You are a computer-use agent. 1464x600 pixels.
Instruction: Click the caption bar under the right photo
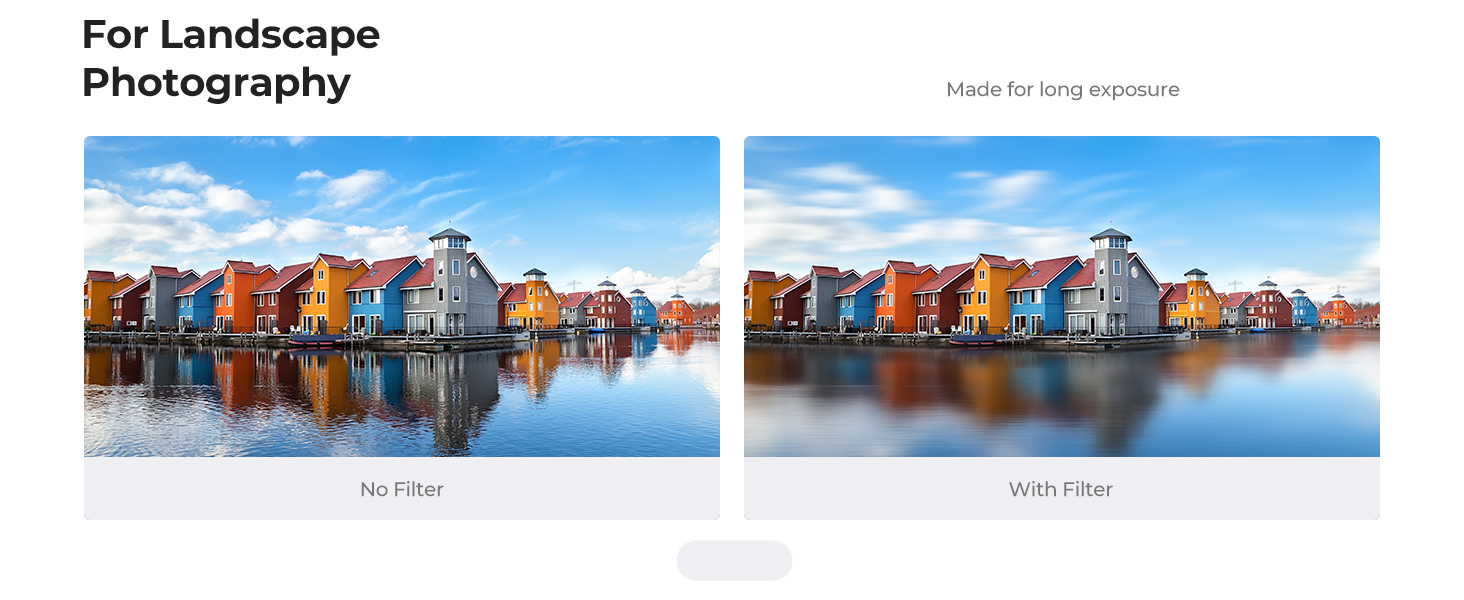(1062, 488)
